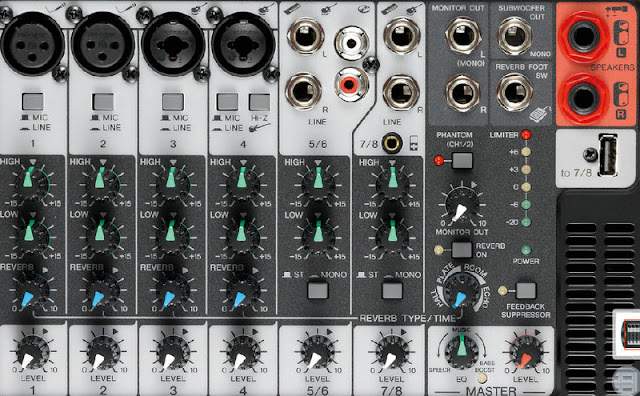Click the channel 5/6 LINE R jack
Viewport: 640px width, 396px height.
[x=304, y=91]
